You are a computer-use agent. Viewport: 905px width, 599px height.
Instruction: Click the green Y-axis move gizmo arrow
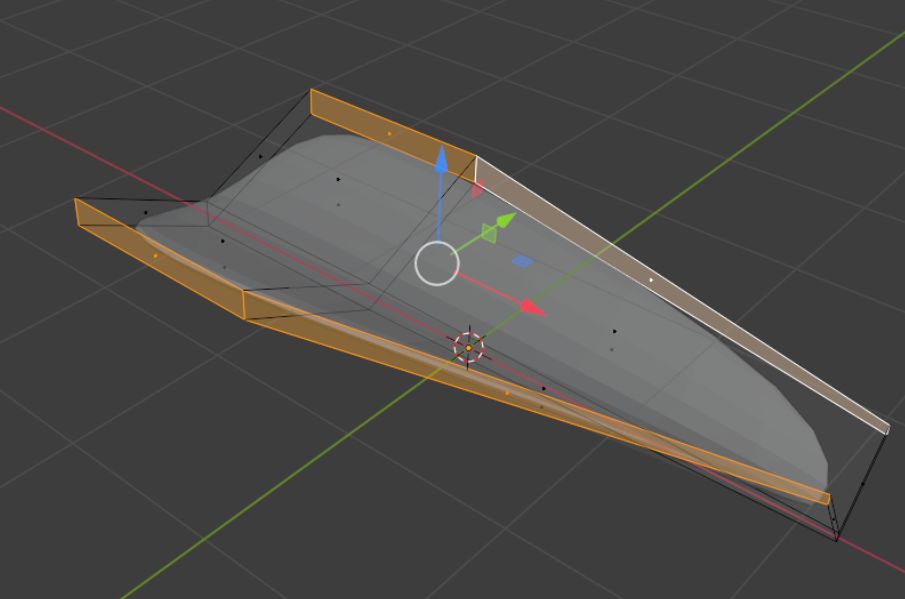click(505, 220)
